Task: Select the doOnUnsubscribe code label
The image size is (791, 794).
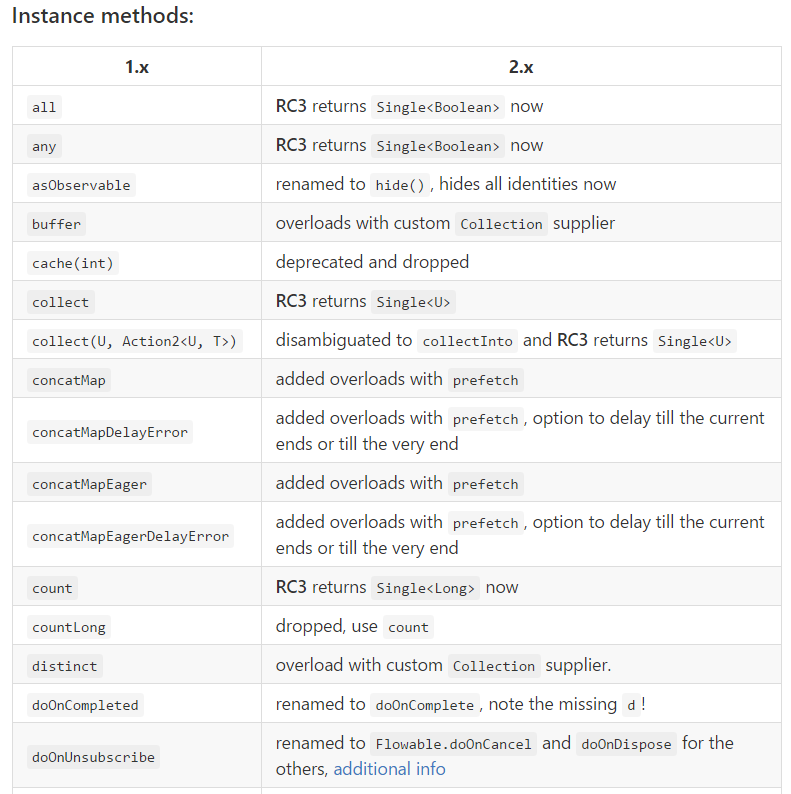Action: coord(93,757)
